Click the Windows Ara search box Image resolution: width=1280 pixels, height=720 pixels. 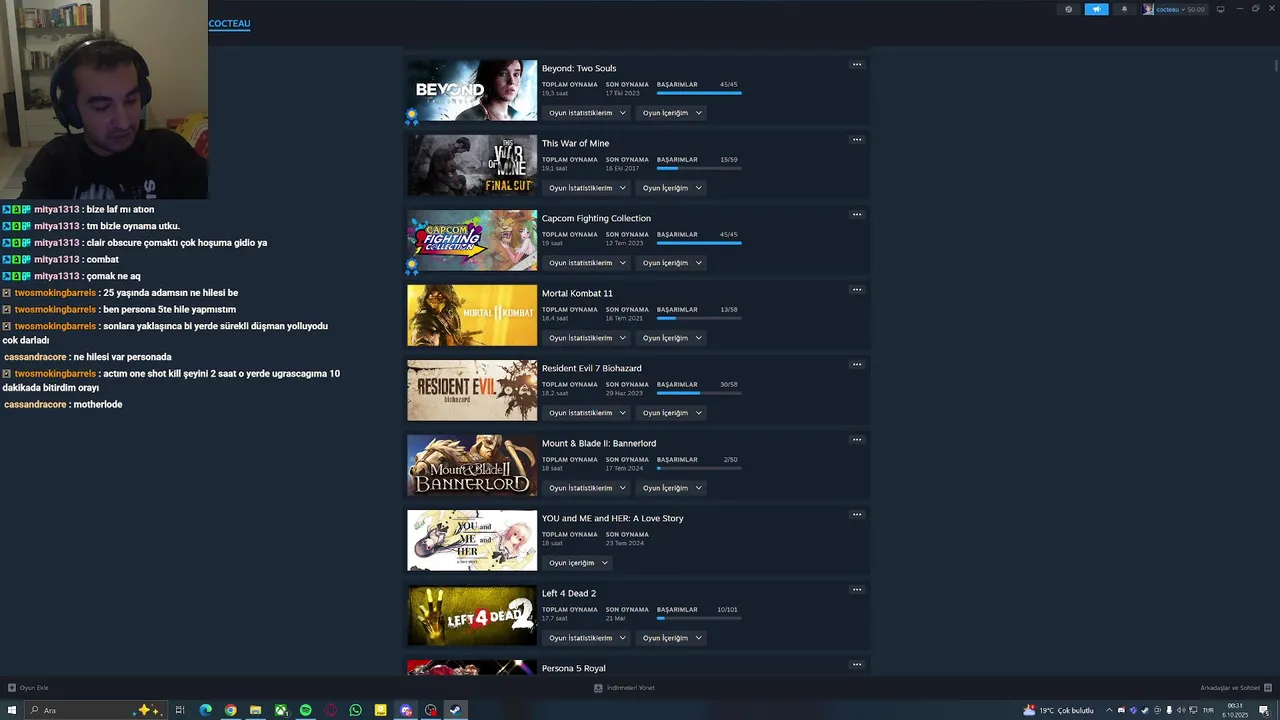point(95,710)
